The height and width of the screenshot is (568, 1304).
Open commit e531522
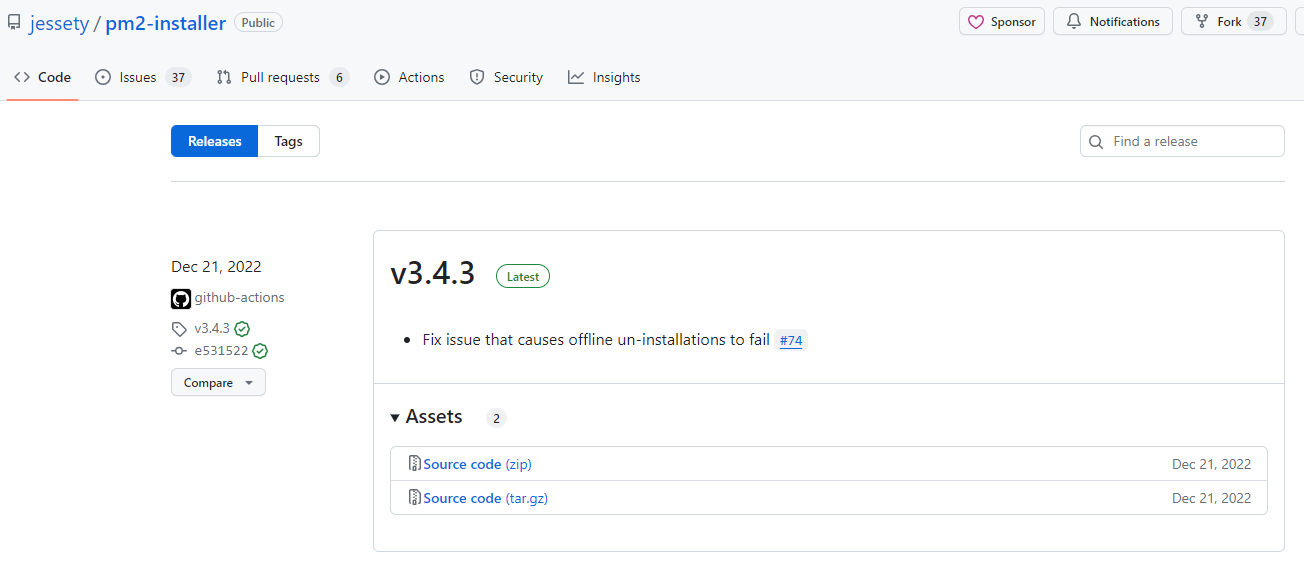pyautogui.click(x=221, y=351)
